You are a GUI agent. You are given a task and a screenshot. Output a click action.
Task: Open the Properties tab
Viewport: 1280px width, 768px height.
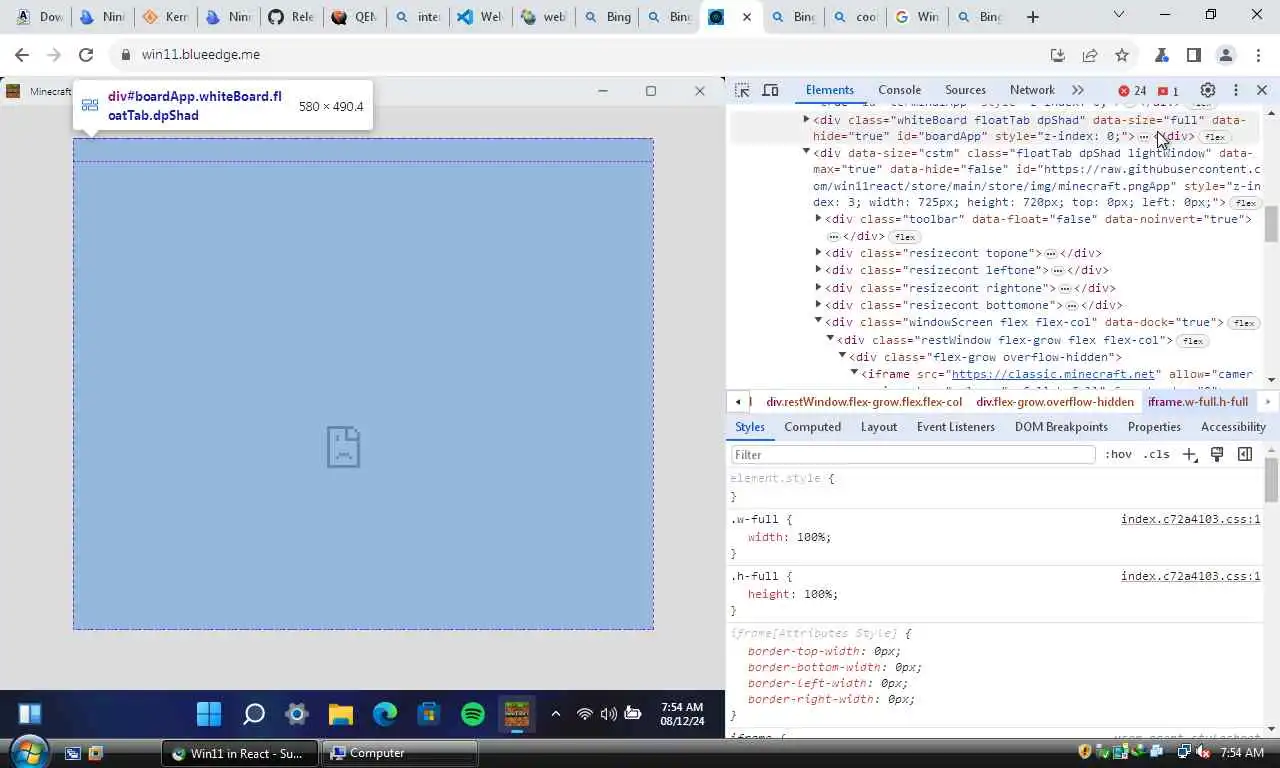(1154, 427)
